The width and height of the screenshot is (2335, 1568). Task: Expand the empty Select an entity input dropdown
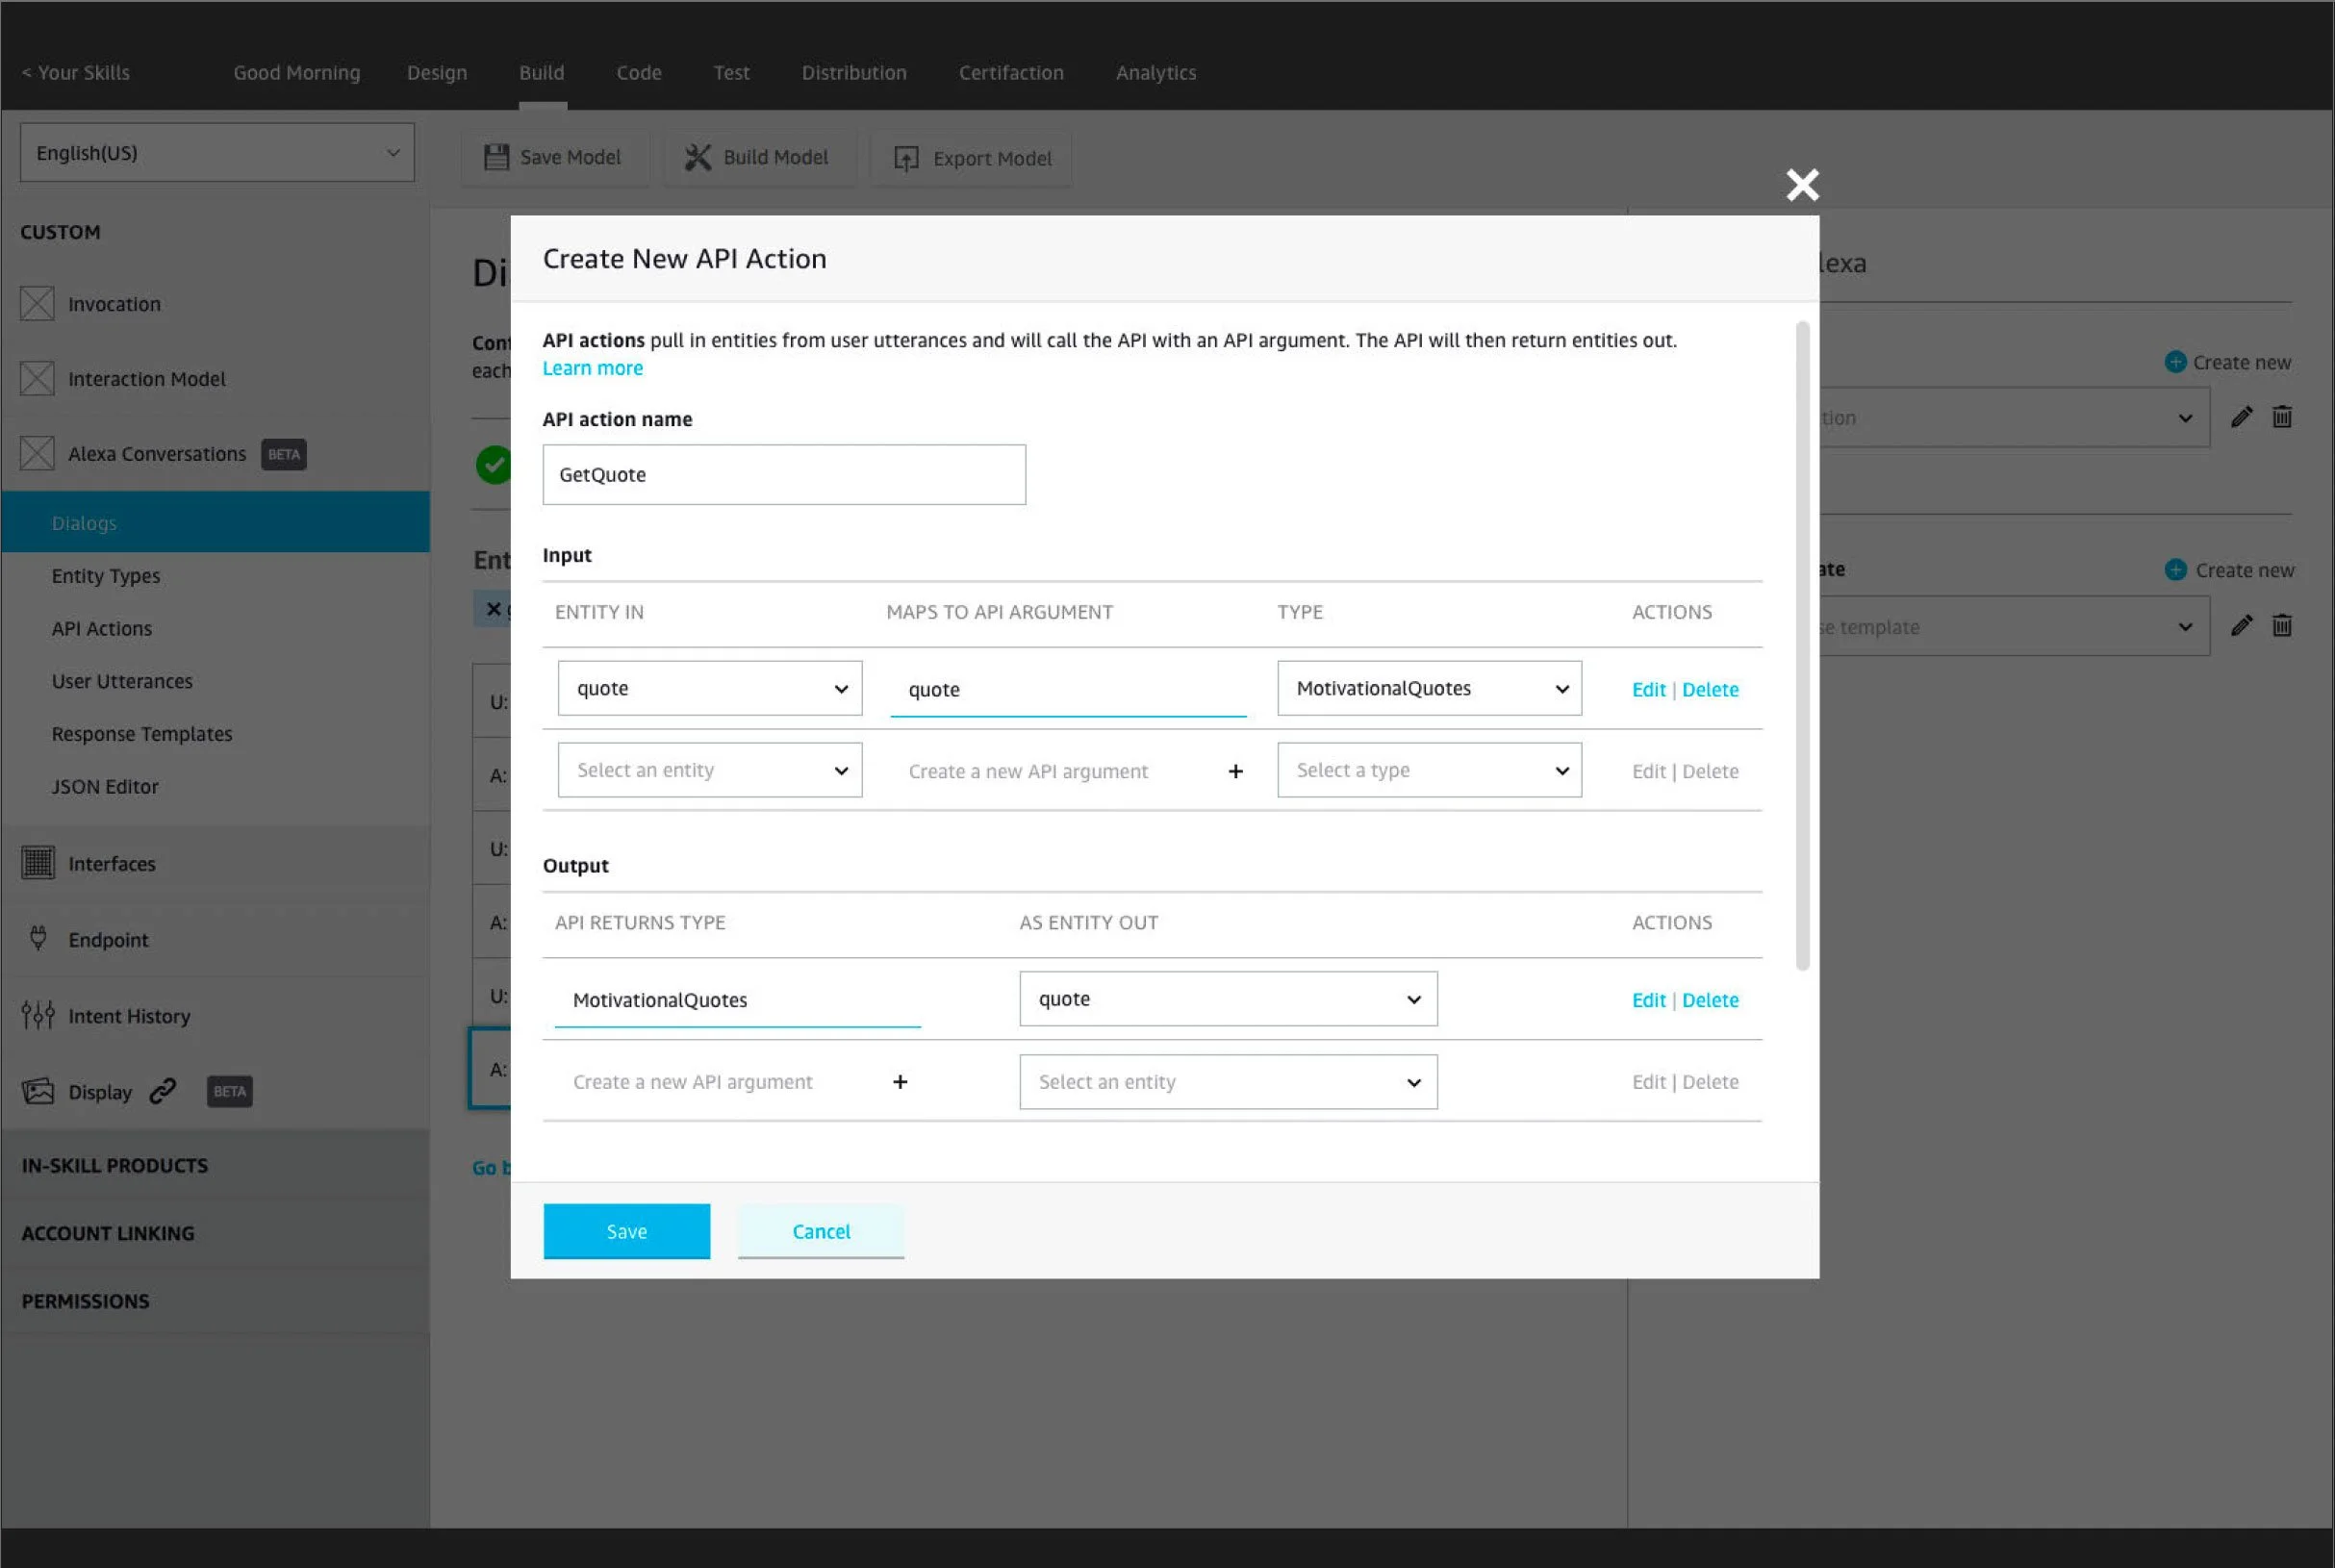[x=709, y=770]
